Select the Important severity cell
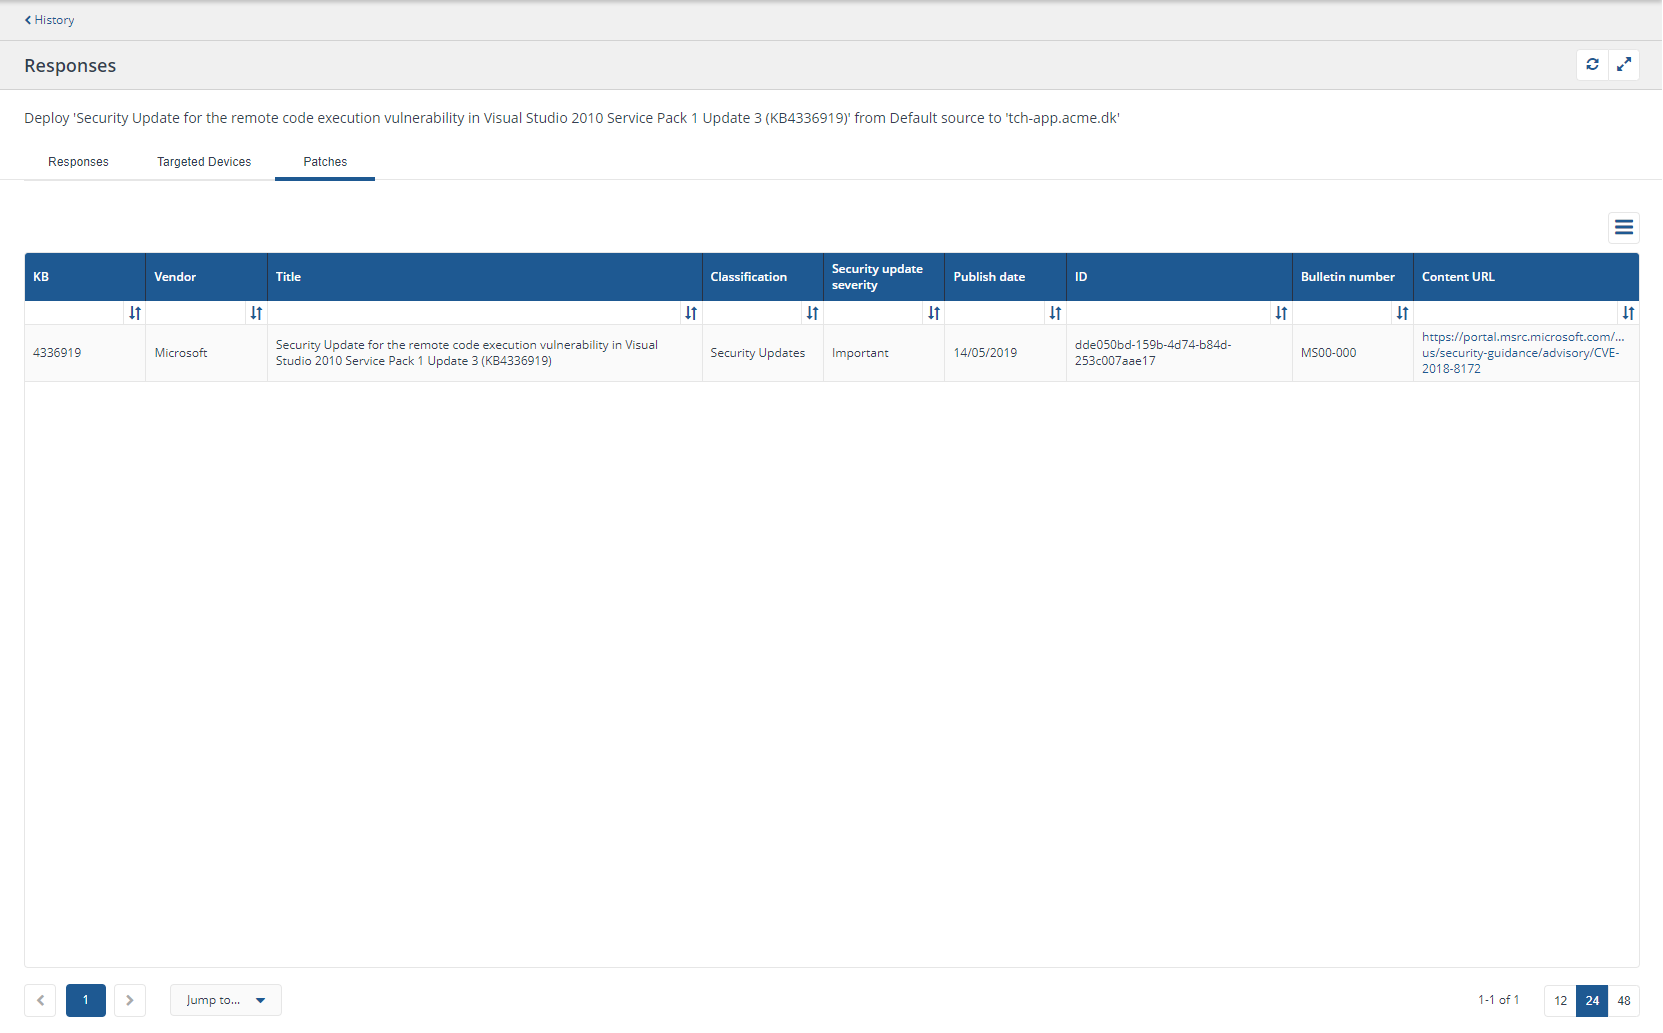 884,353
